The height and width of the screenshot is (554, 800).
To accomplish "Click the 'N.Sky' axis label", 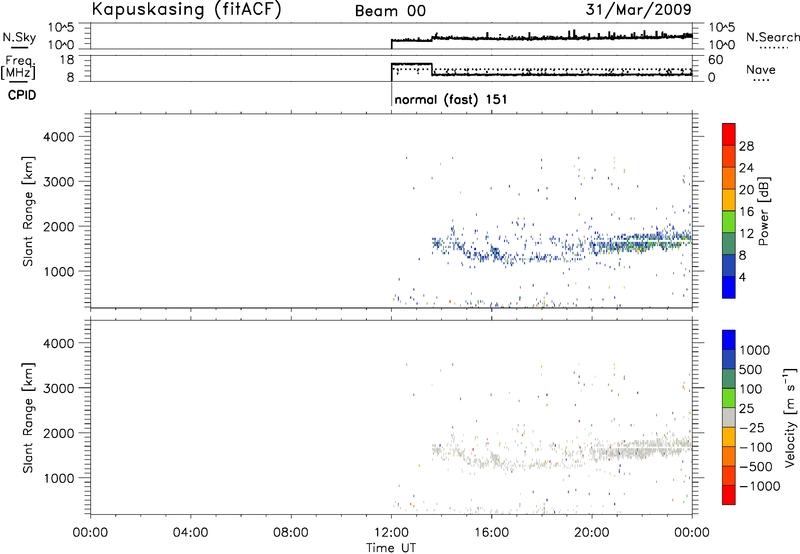I will [x=19, y=37].
